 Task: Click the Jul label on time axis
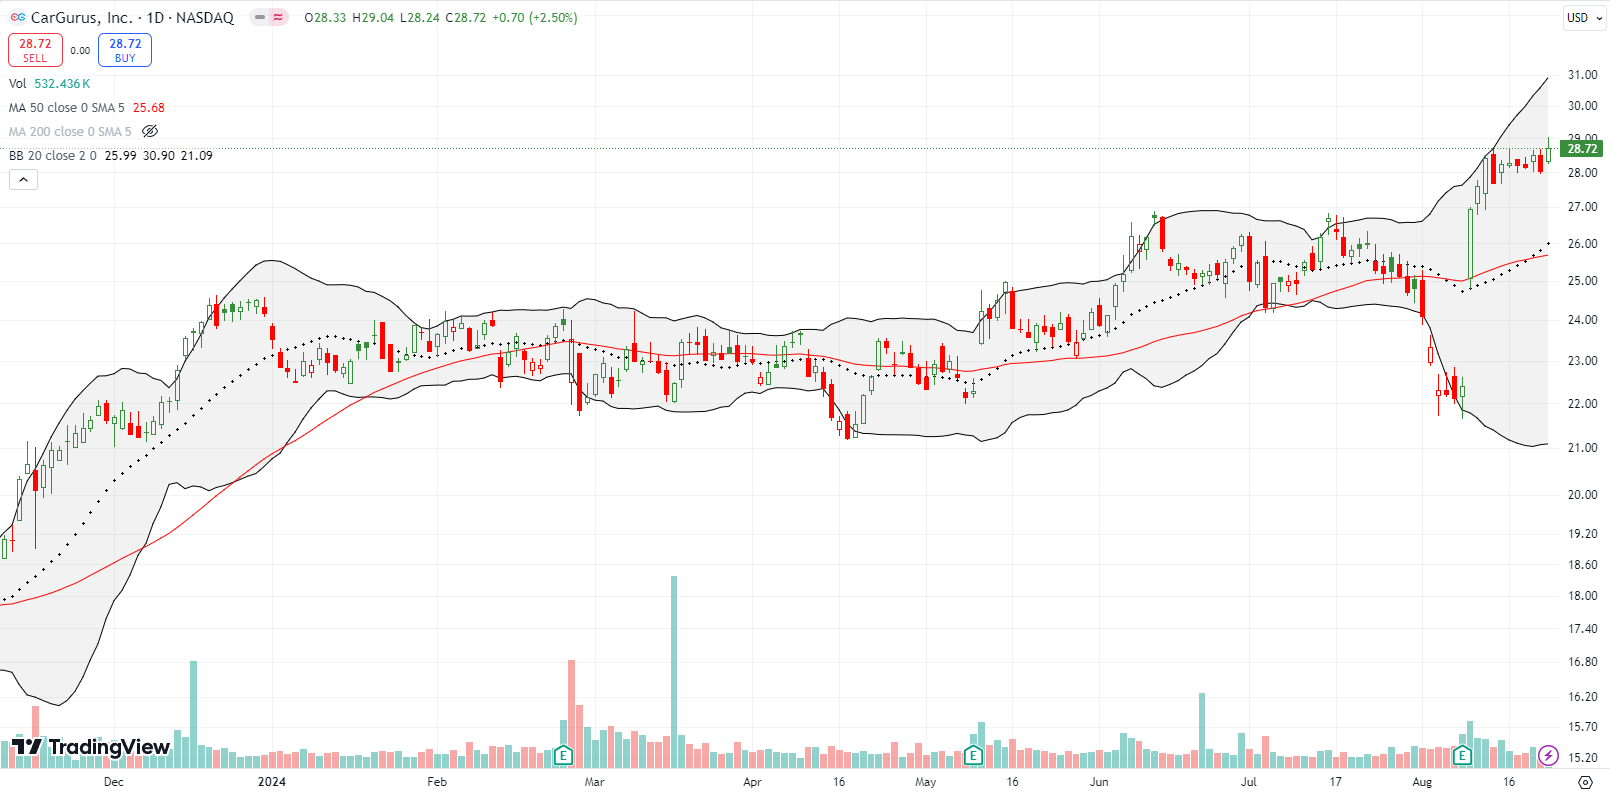coord(1249,782)
